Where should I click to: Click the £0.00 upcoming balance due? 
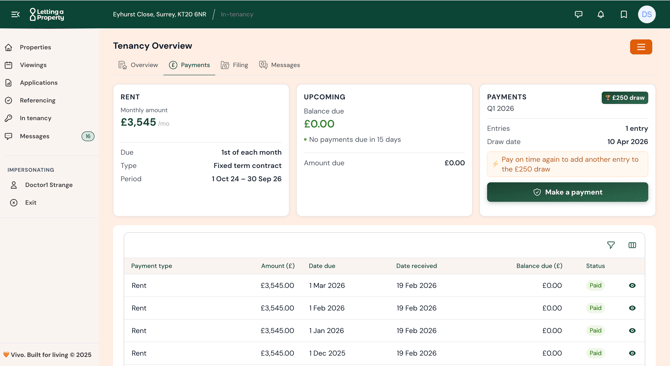pyautogui.click(x=319, y=124)
